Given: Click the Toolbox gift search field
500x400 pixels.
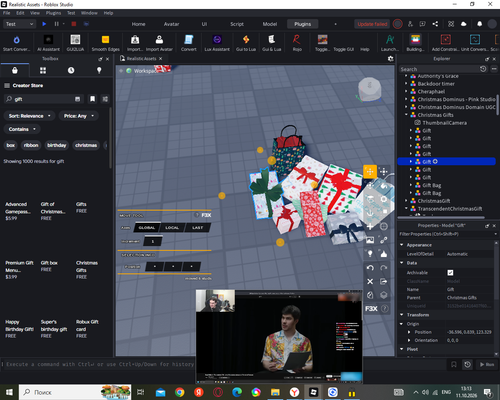Looking at the screenshot, I should pyautogui.click(x=43, y=99).
